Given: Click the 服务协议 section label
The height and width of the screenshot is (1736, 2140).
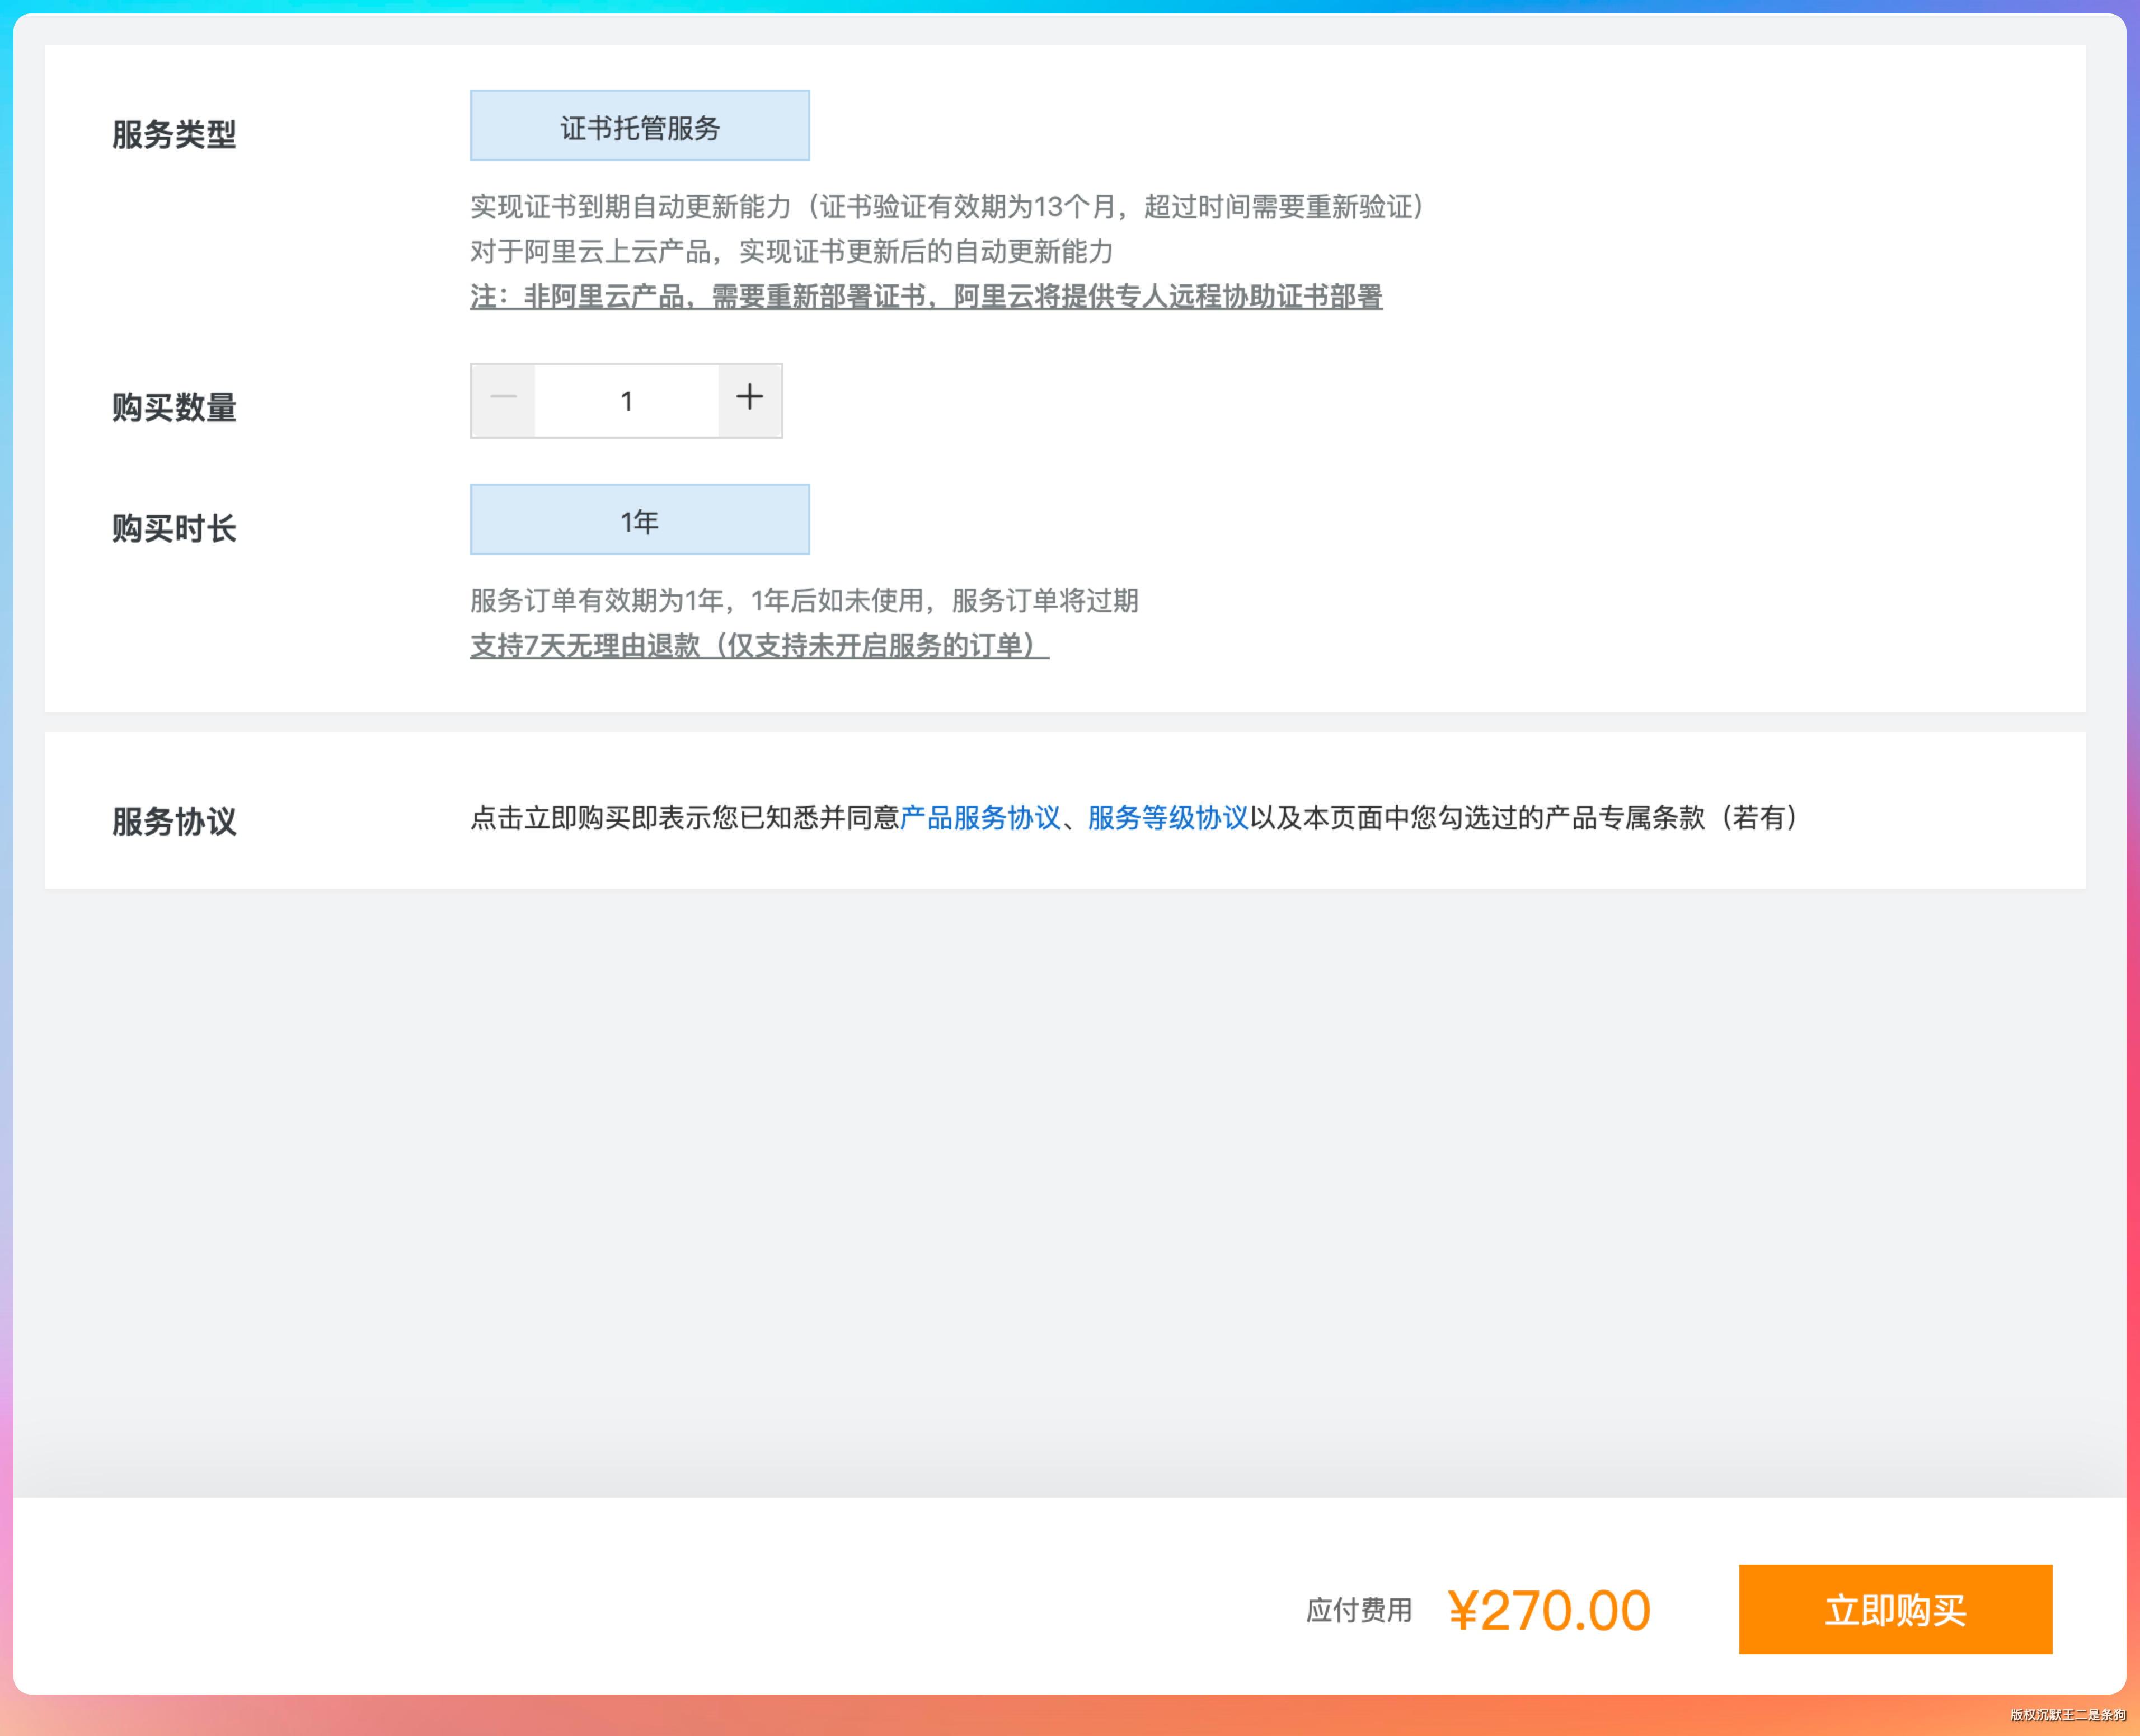Looking at the screenshot, I should pyautogui.click(x=174, y=821).
